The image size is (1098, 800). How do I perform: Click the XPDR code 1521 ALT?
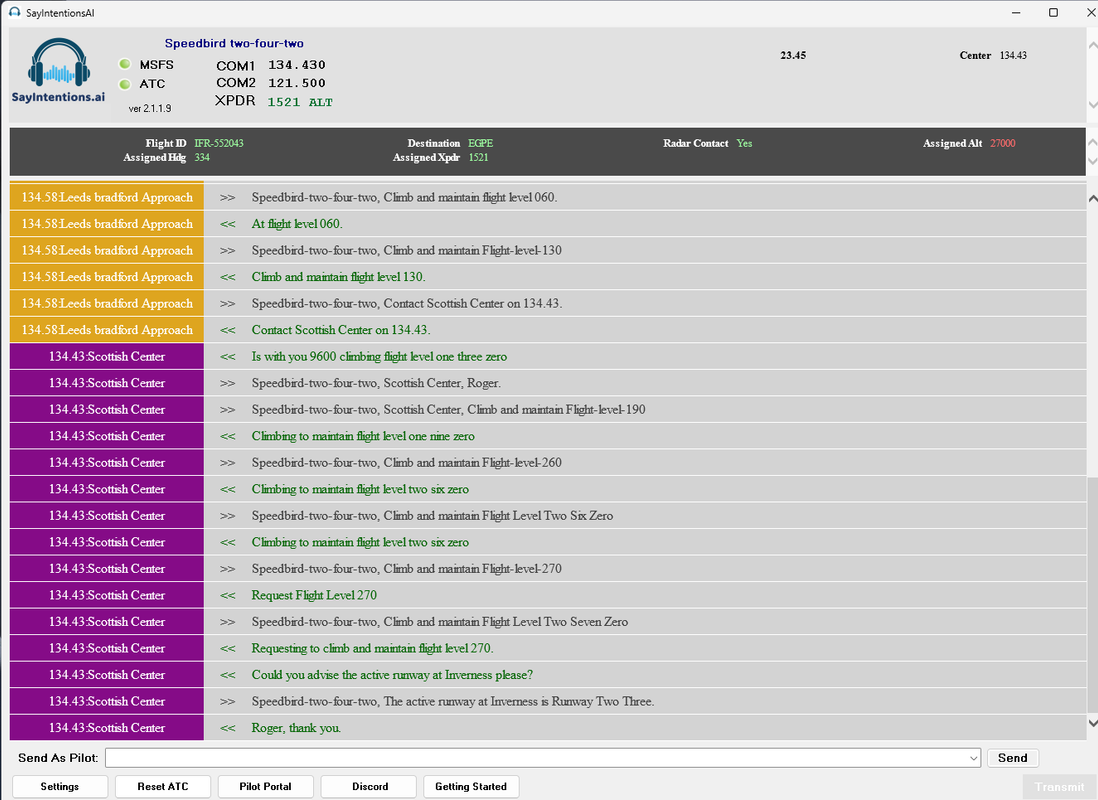300,102
